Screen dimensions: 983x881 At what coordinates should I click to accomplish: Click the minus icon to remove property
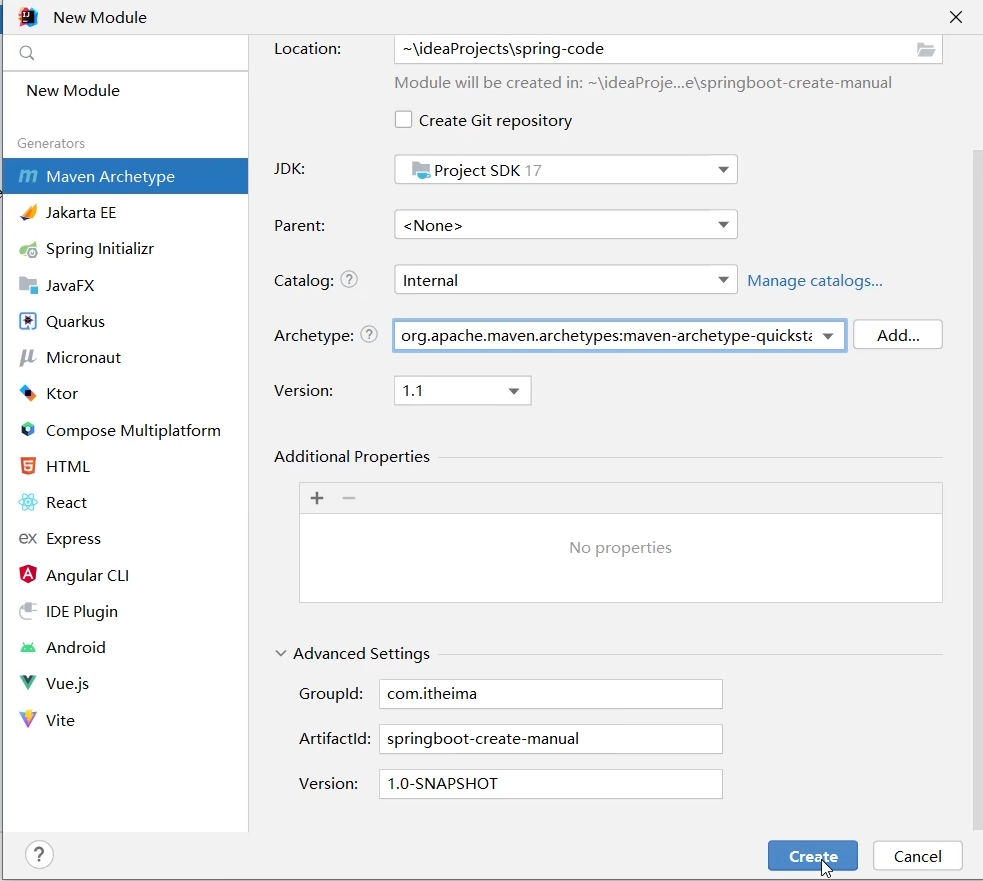pos(349,498)
